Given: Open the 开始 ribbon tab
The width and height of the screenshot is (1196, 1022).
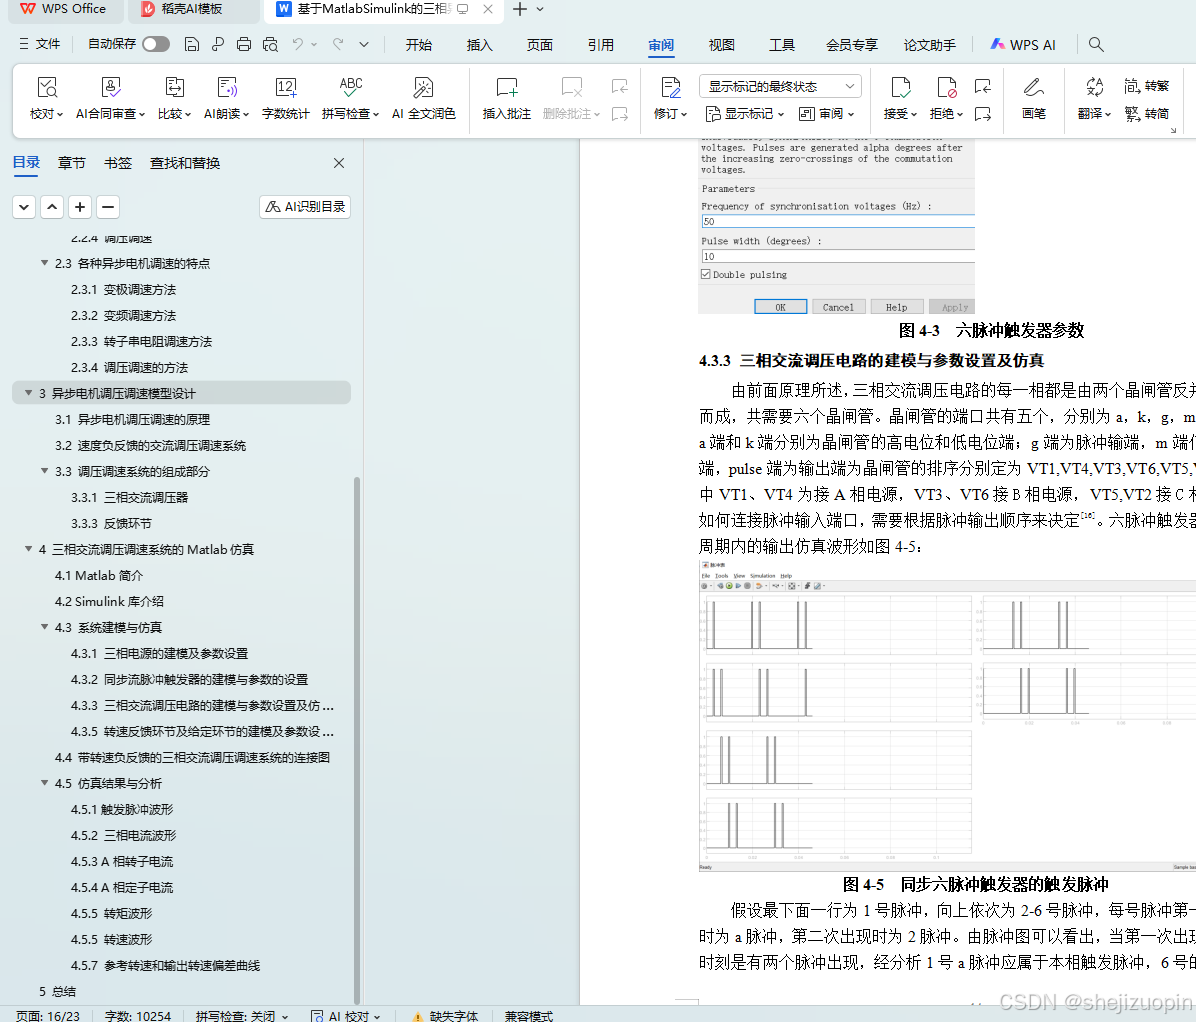Looking at the screenshot, I should pyautogui.click(x=419, y=45).
